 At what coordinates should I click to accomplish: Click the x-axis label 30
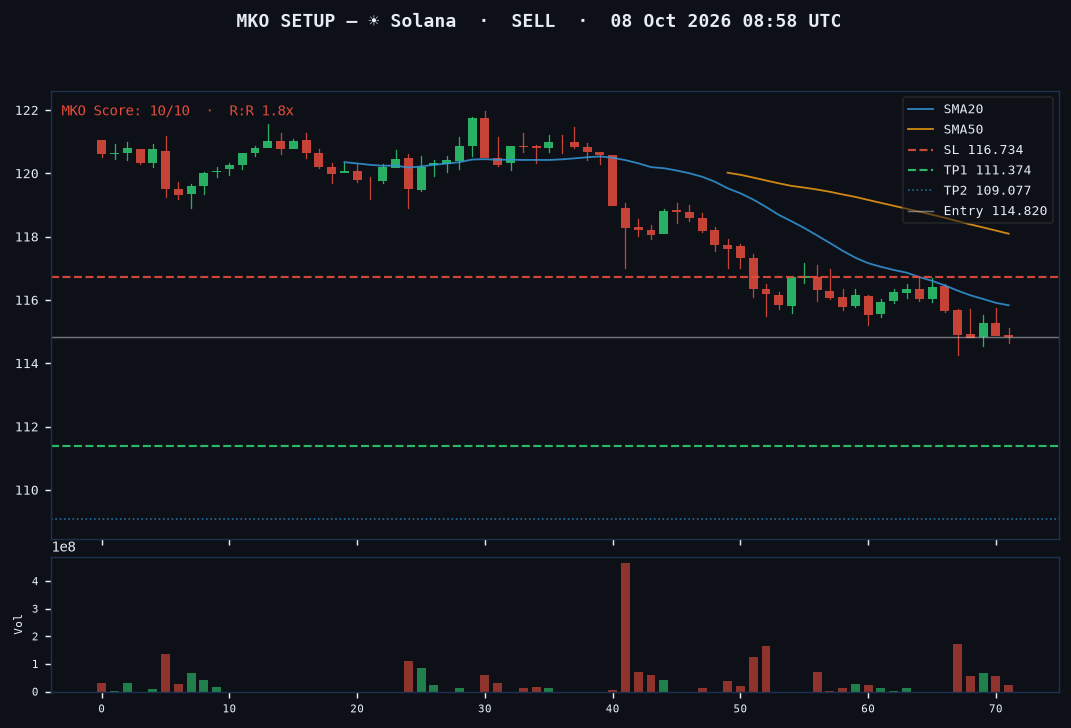485,709
